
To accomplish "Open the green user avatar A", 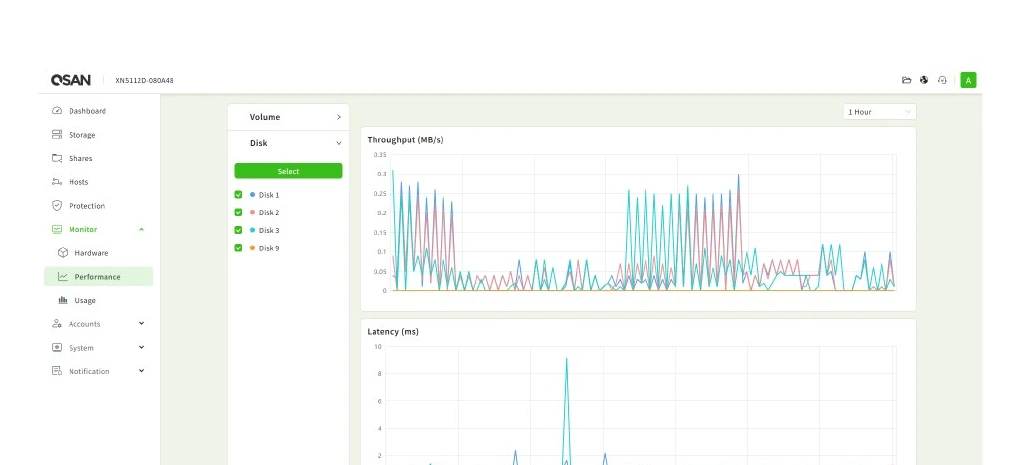I will pyautogui.click(x=968, y=80).
